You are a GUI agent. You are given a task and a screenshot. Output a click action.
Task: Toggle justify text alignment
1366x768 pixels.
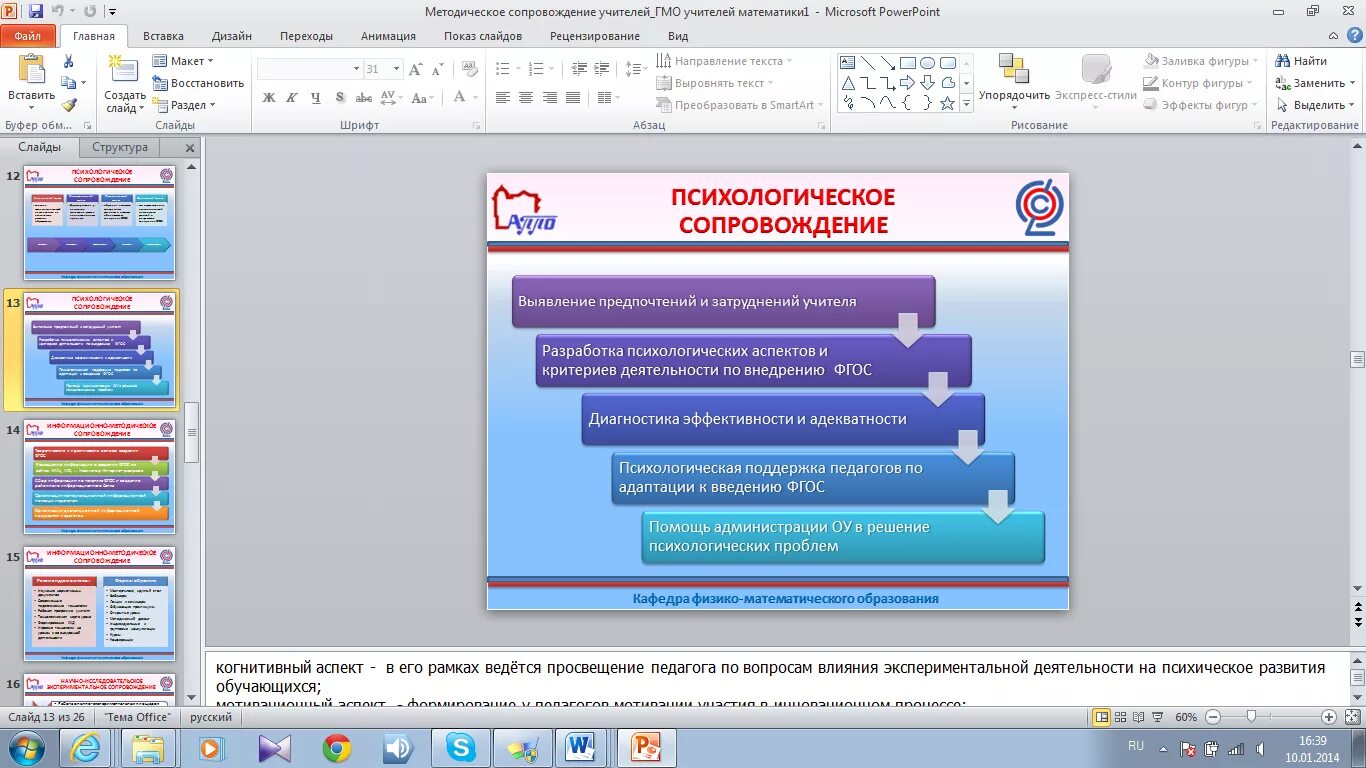click(x=573, y=97)
